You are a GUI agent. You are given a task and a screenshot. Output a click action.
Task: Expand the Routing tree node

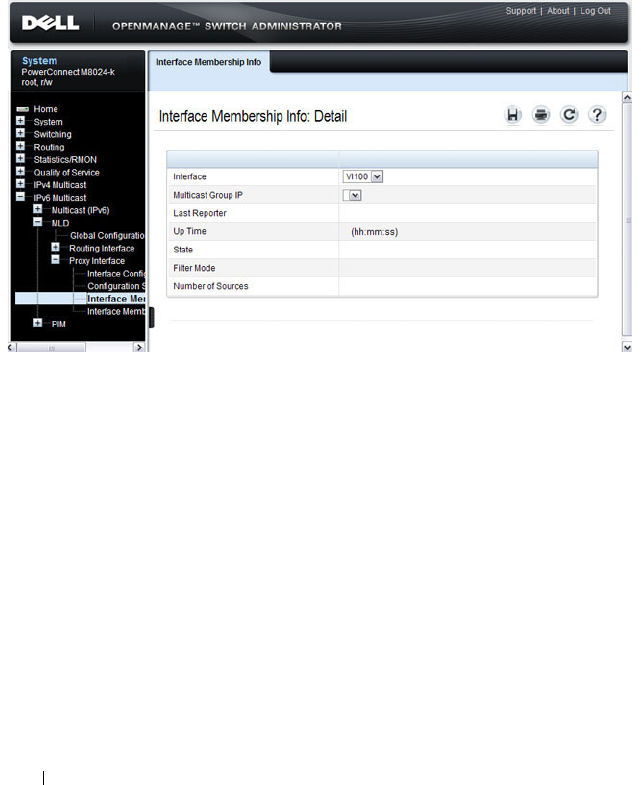coord(20,147)
